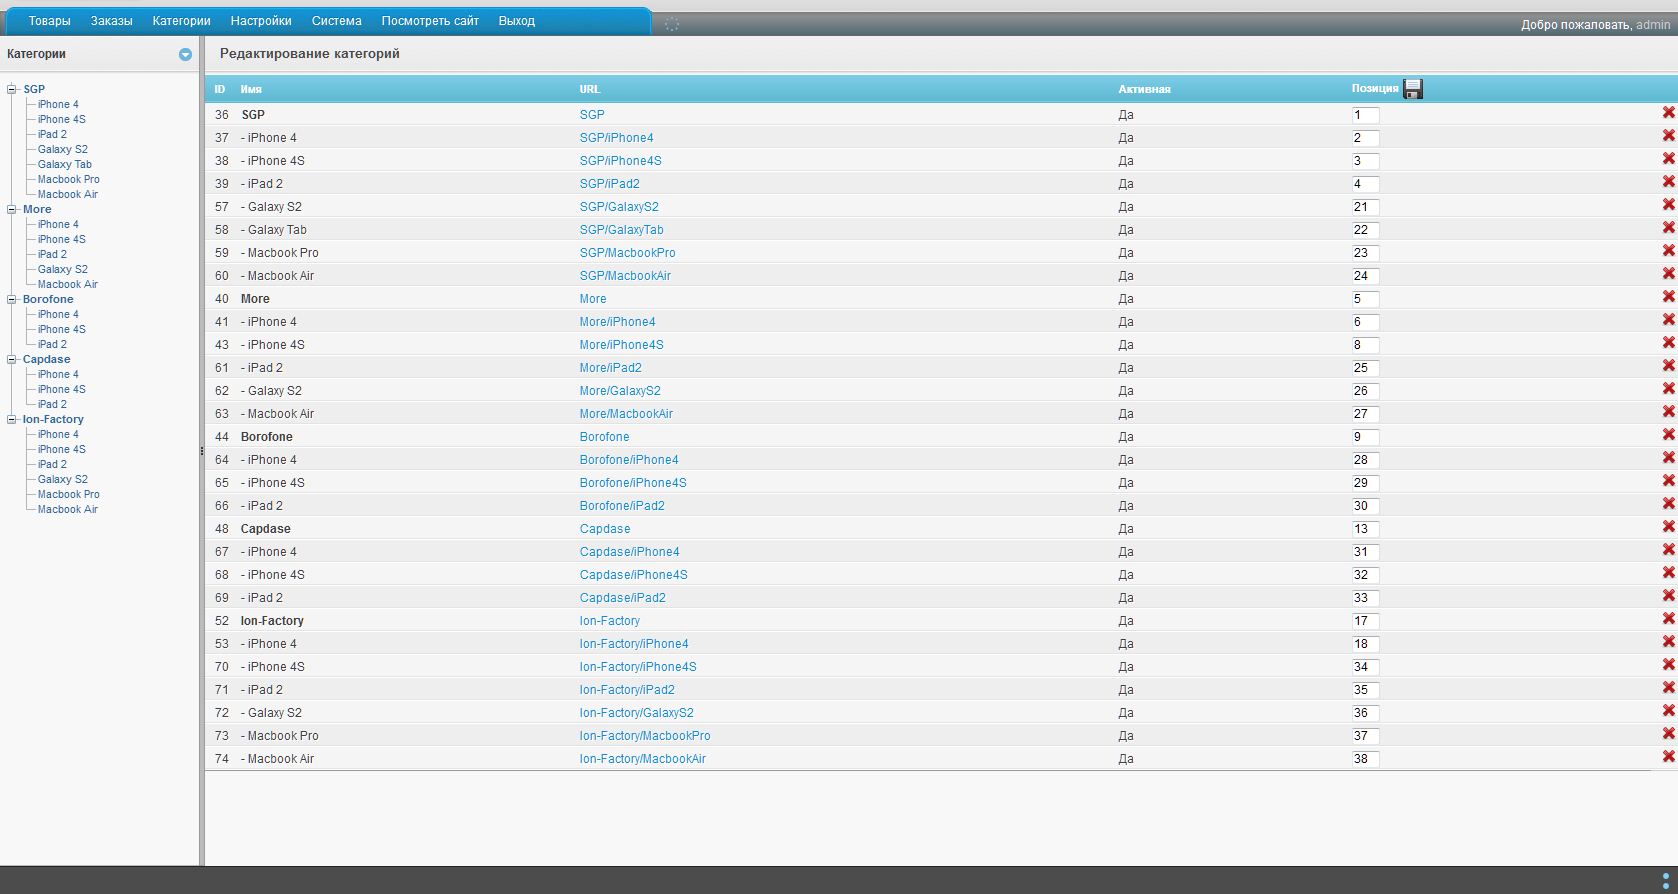Viewport: 1678px width, 894px height.
Task: Click the save positions floppy disk icon
Action: 1412,89
